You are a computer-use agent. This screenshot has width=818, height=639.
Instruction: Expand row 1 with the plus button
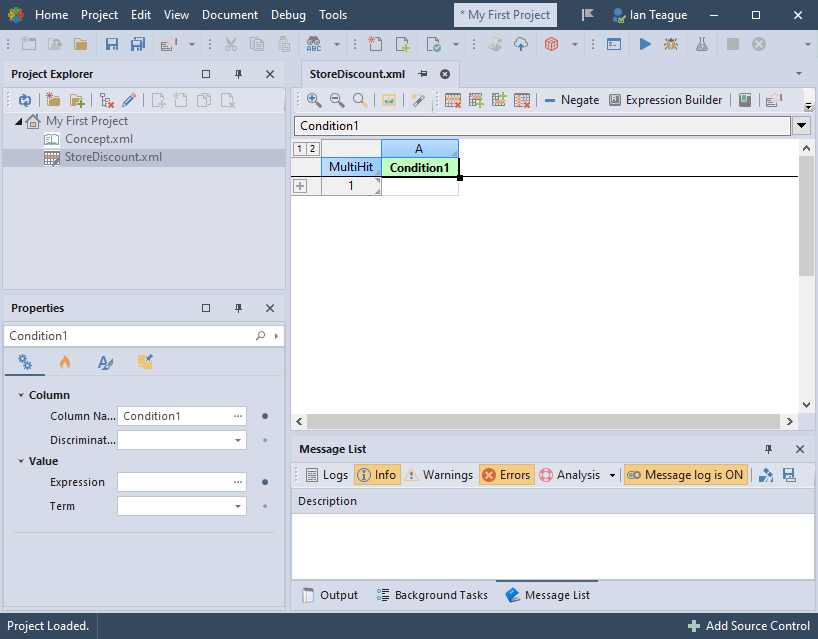coord(300,186)
